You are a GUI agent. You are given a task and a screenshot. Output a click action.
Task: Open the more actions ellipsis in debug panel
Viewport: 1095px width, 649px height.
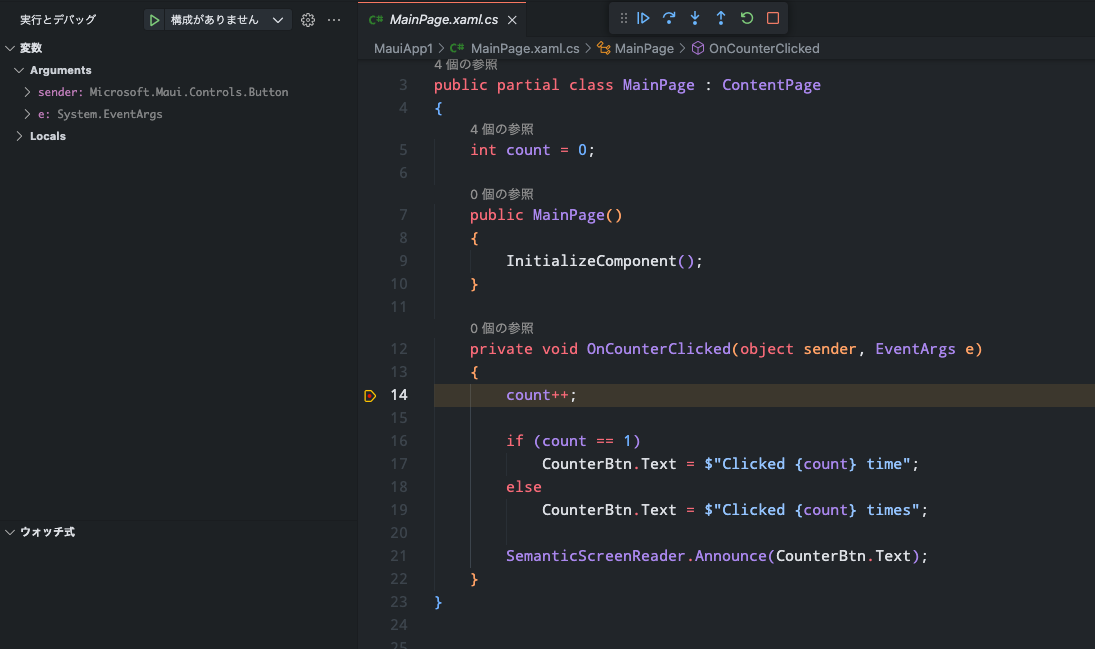pyautogui.click(x=334, y=19)
